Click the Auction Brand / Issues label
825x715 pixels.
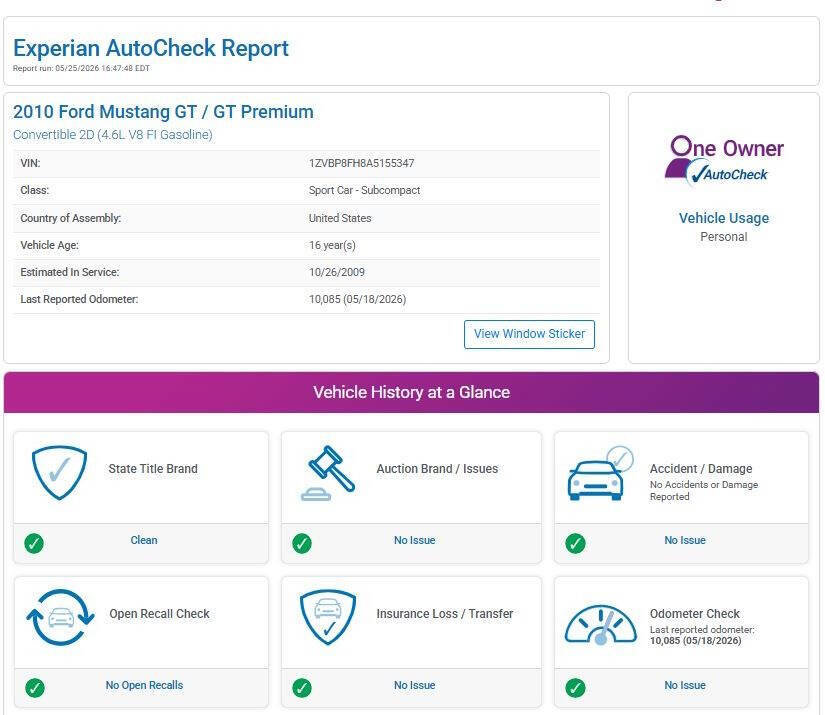pos(437,469)
